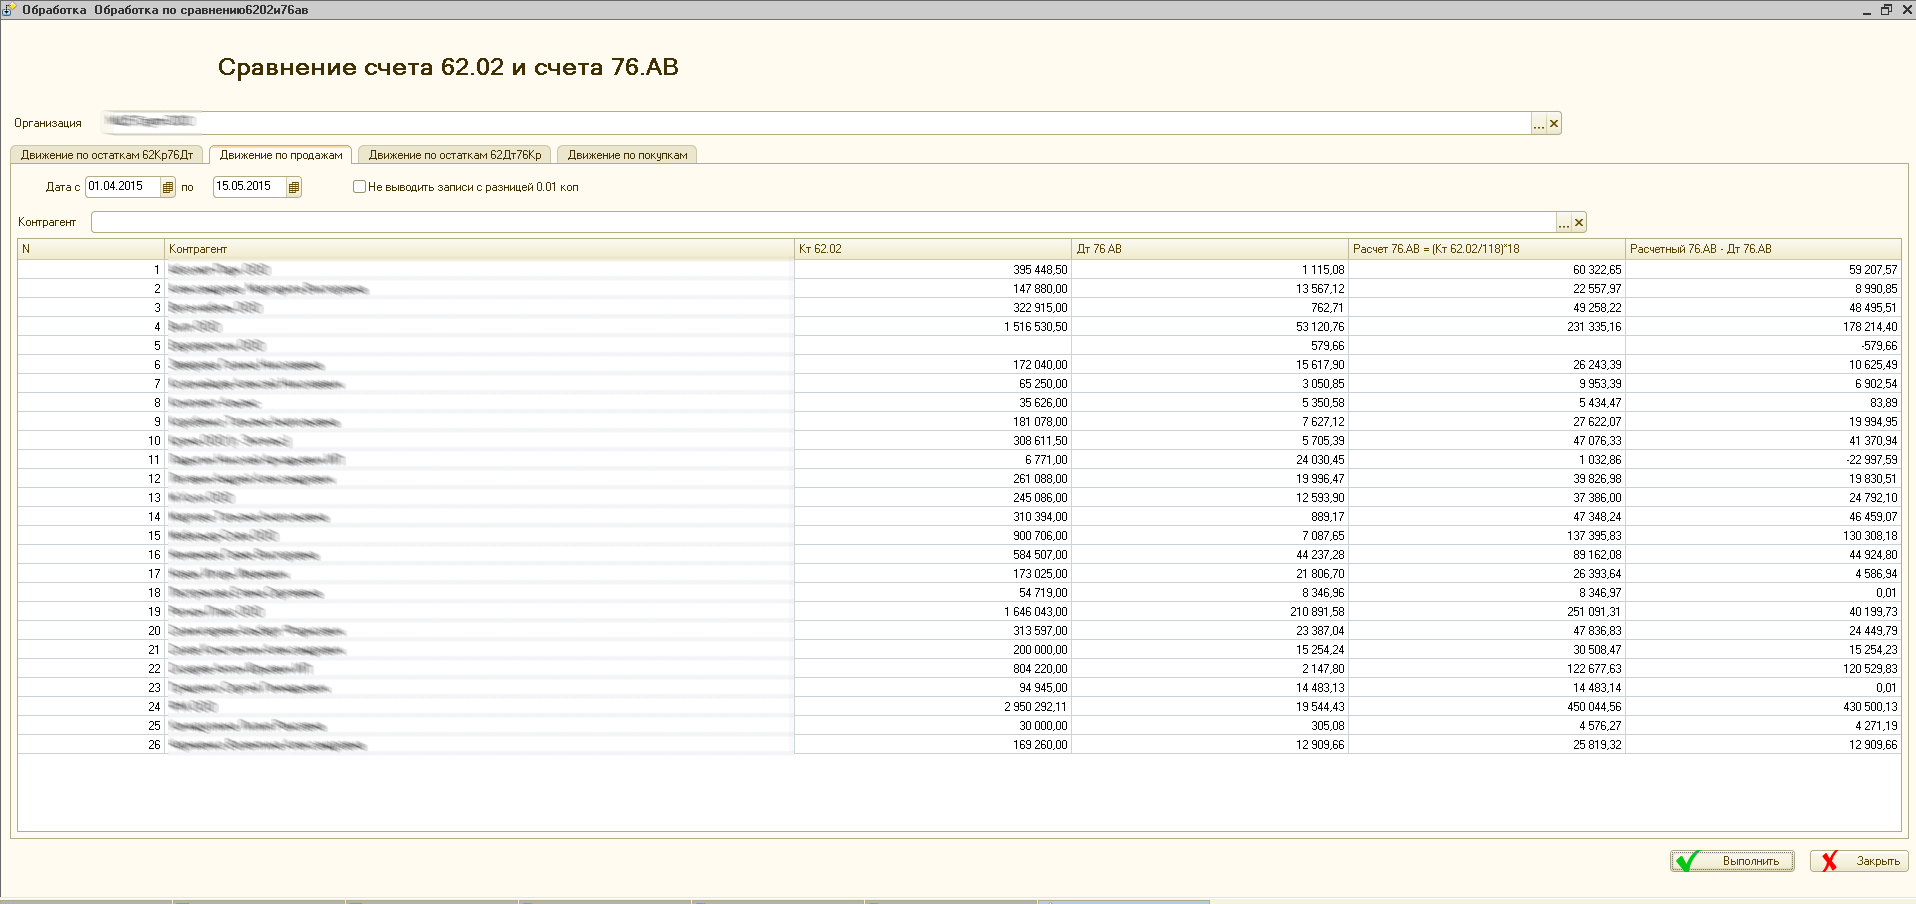Select cell 430 500,13 in row 24

1763,707
